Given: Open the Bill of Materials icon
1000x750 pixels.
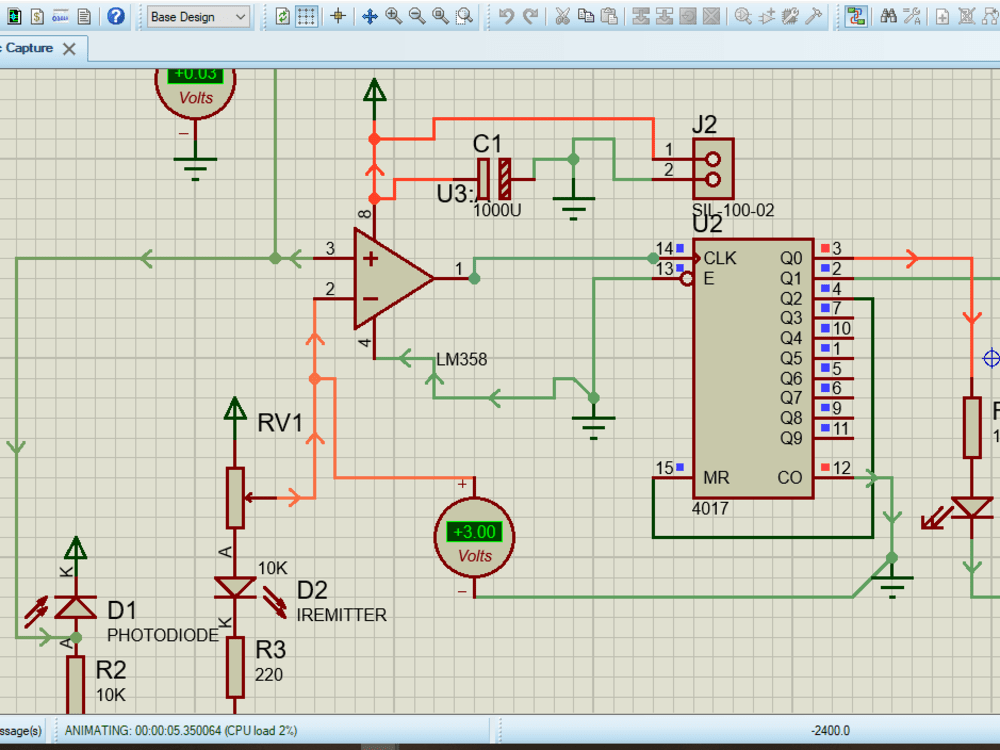Looking at the screenshot, I should pyautogui.click(x=37, y=17).
